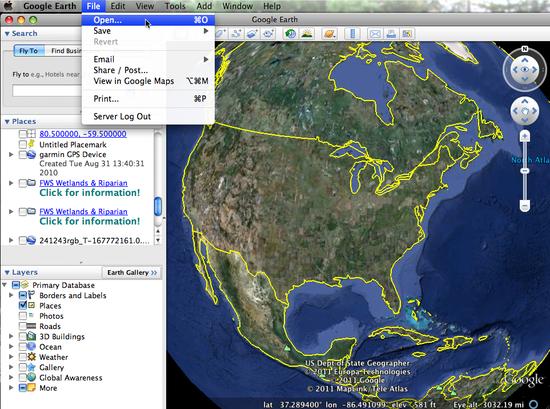Click the email envelope toolbar icon

click(375, 34)
